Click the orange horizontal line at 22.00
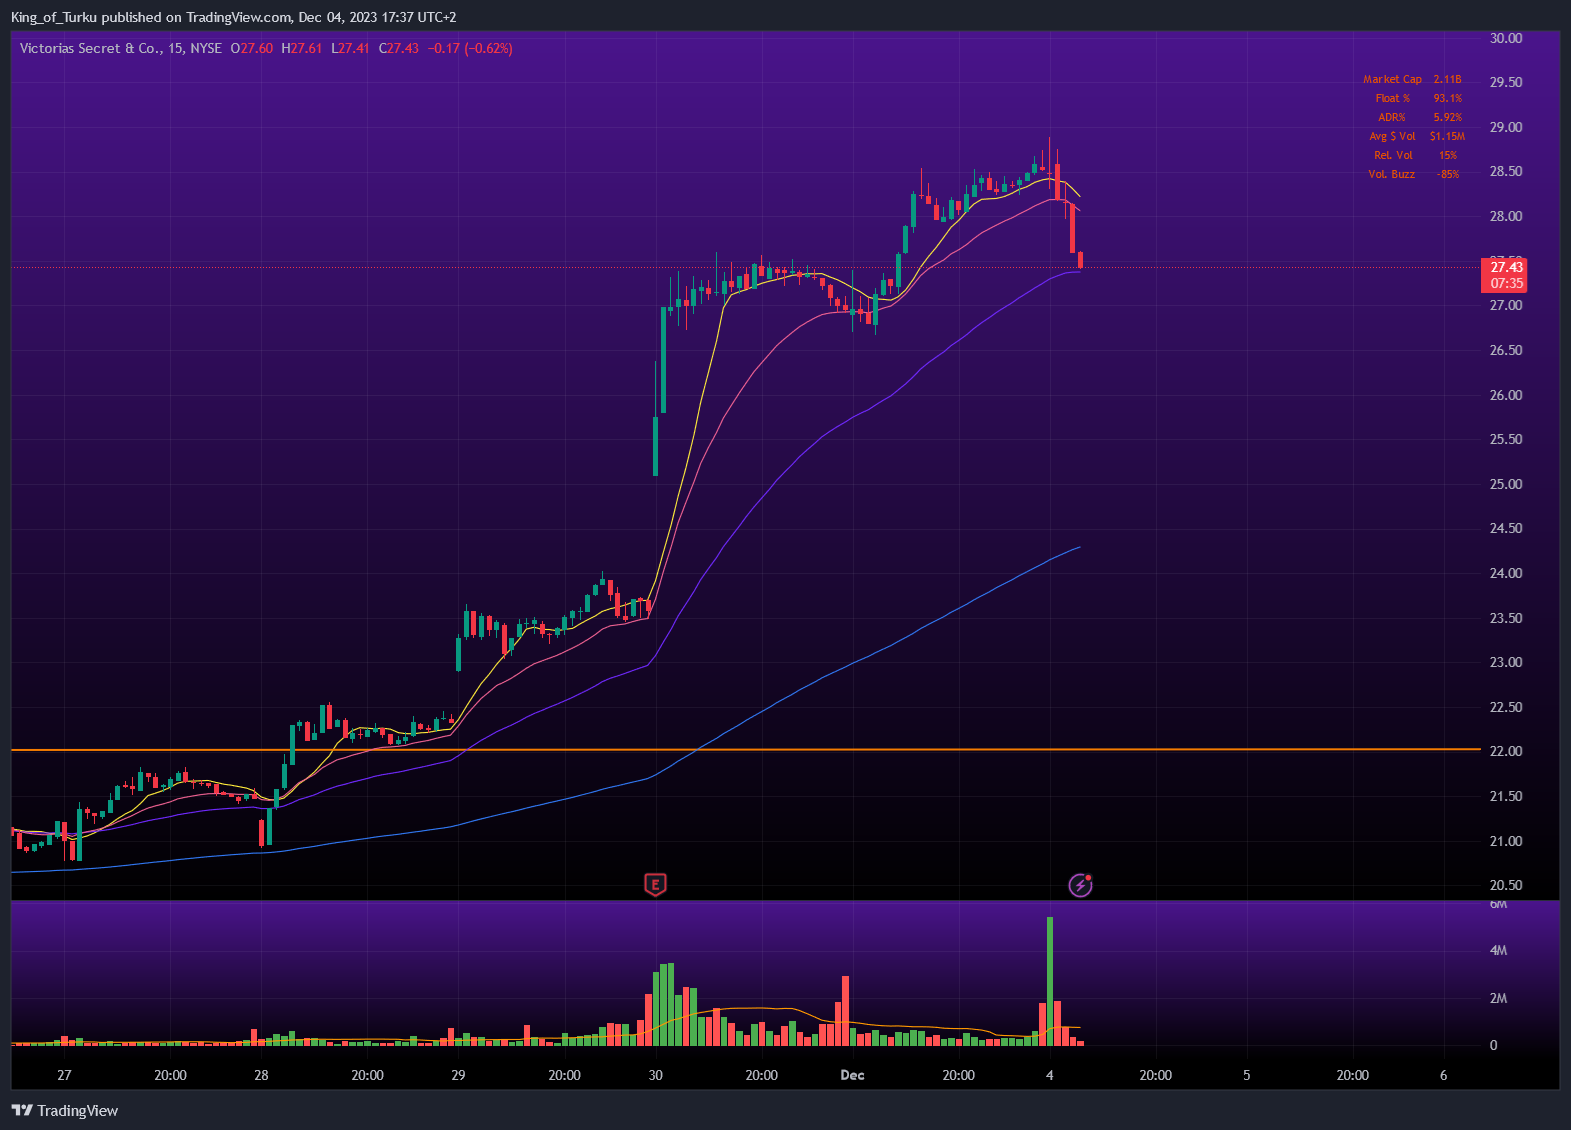 (x=745, y=749)
